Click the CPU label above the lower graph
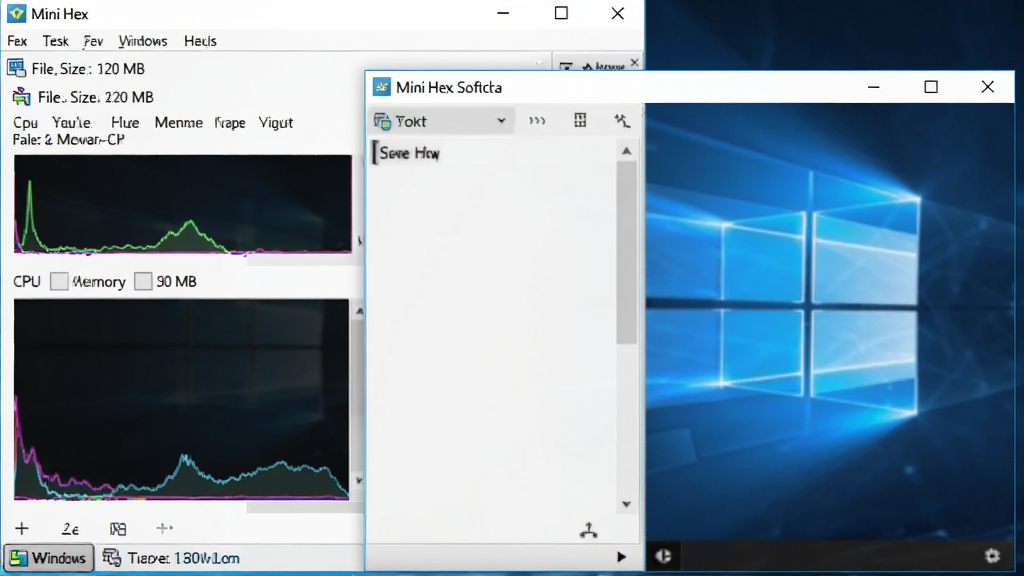 tap(27, 281)
